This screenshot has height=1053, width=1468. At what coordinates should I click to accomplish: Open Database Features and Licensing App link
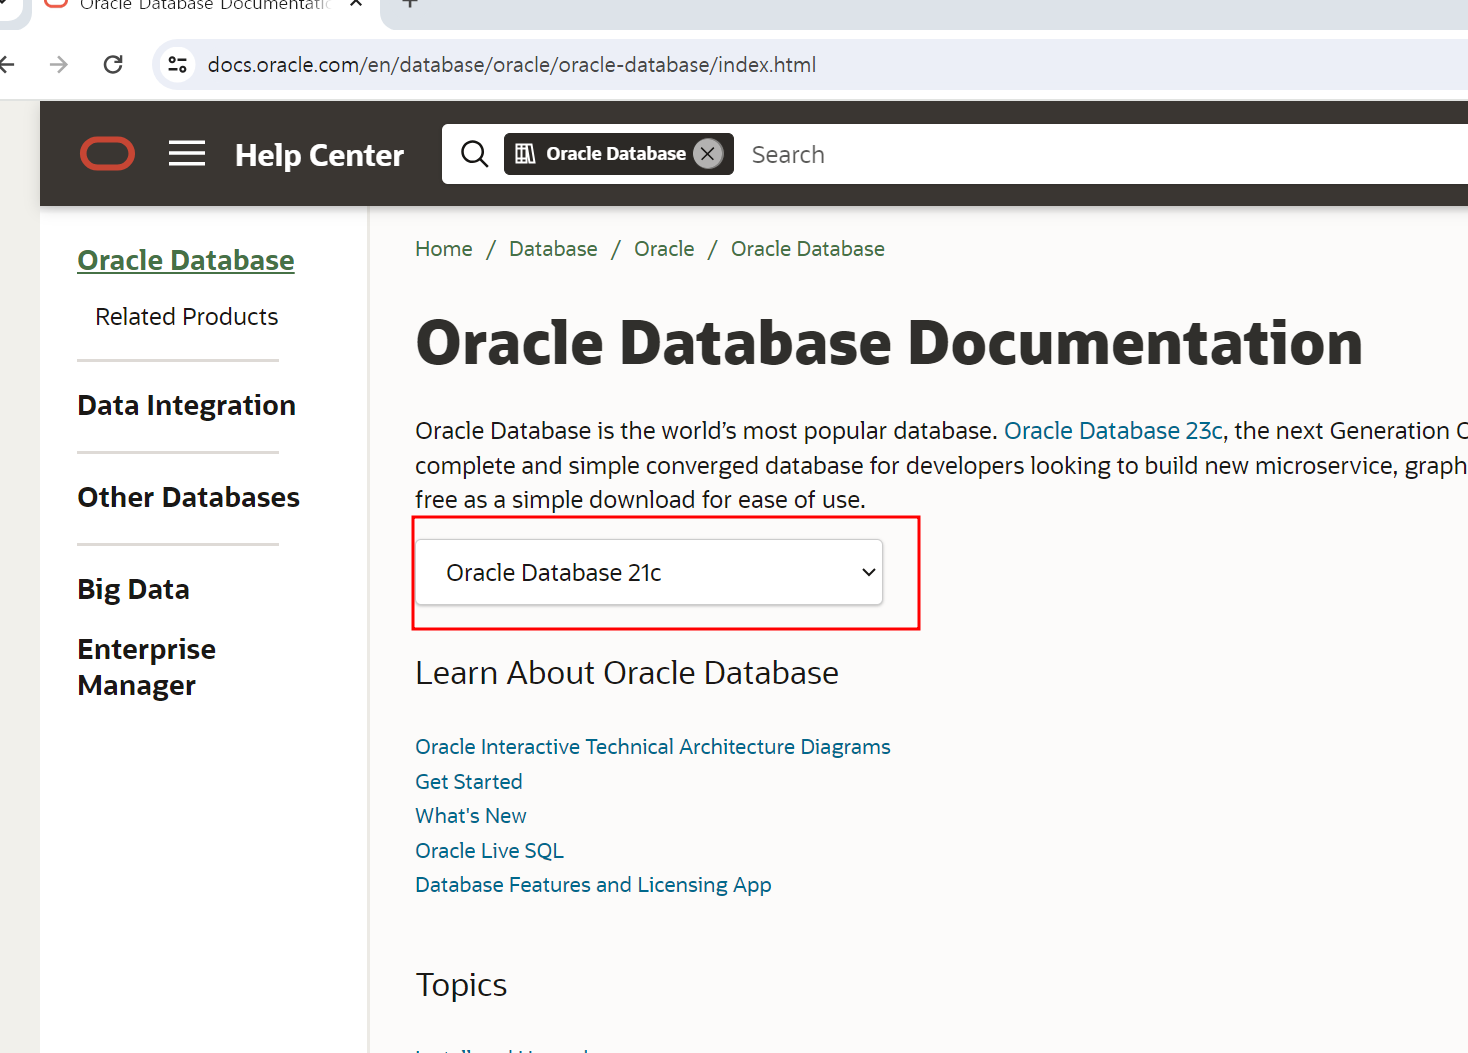594,885
